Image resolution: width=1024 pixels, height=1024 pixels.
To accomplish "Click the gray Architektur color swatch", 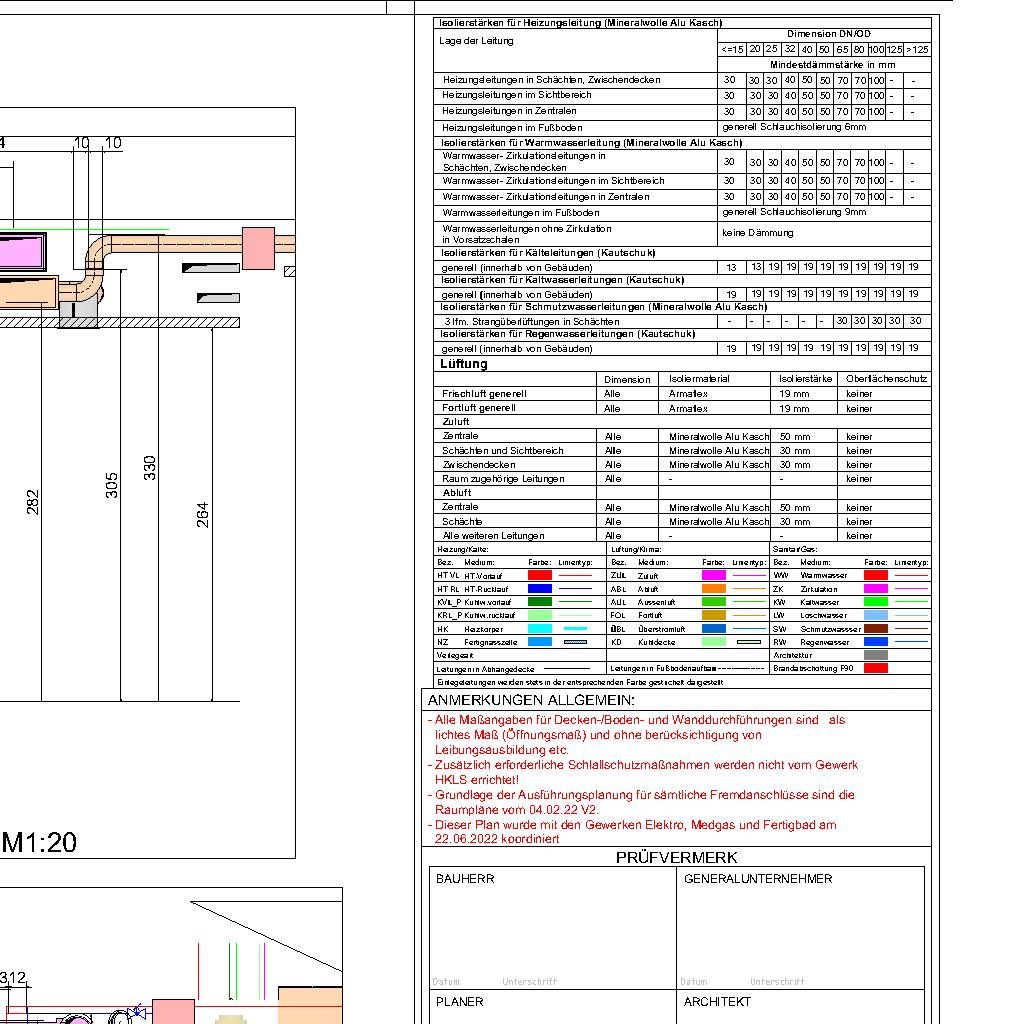I will click(x=876, y=655).
